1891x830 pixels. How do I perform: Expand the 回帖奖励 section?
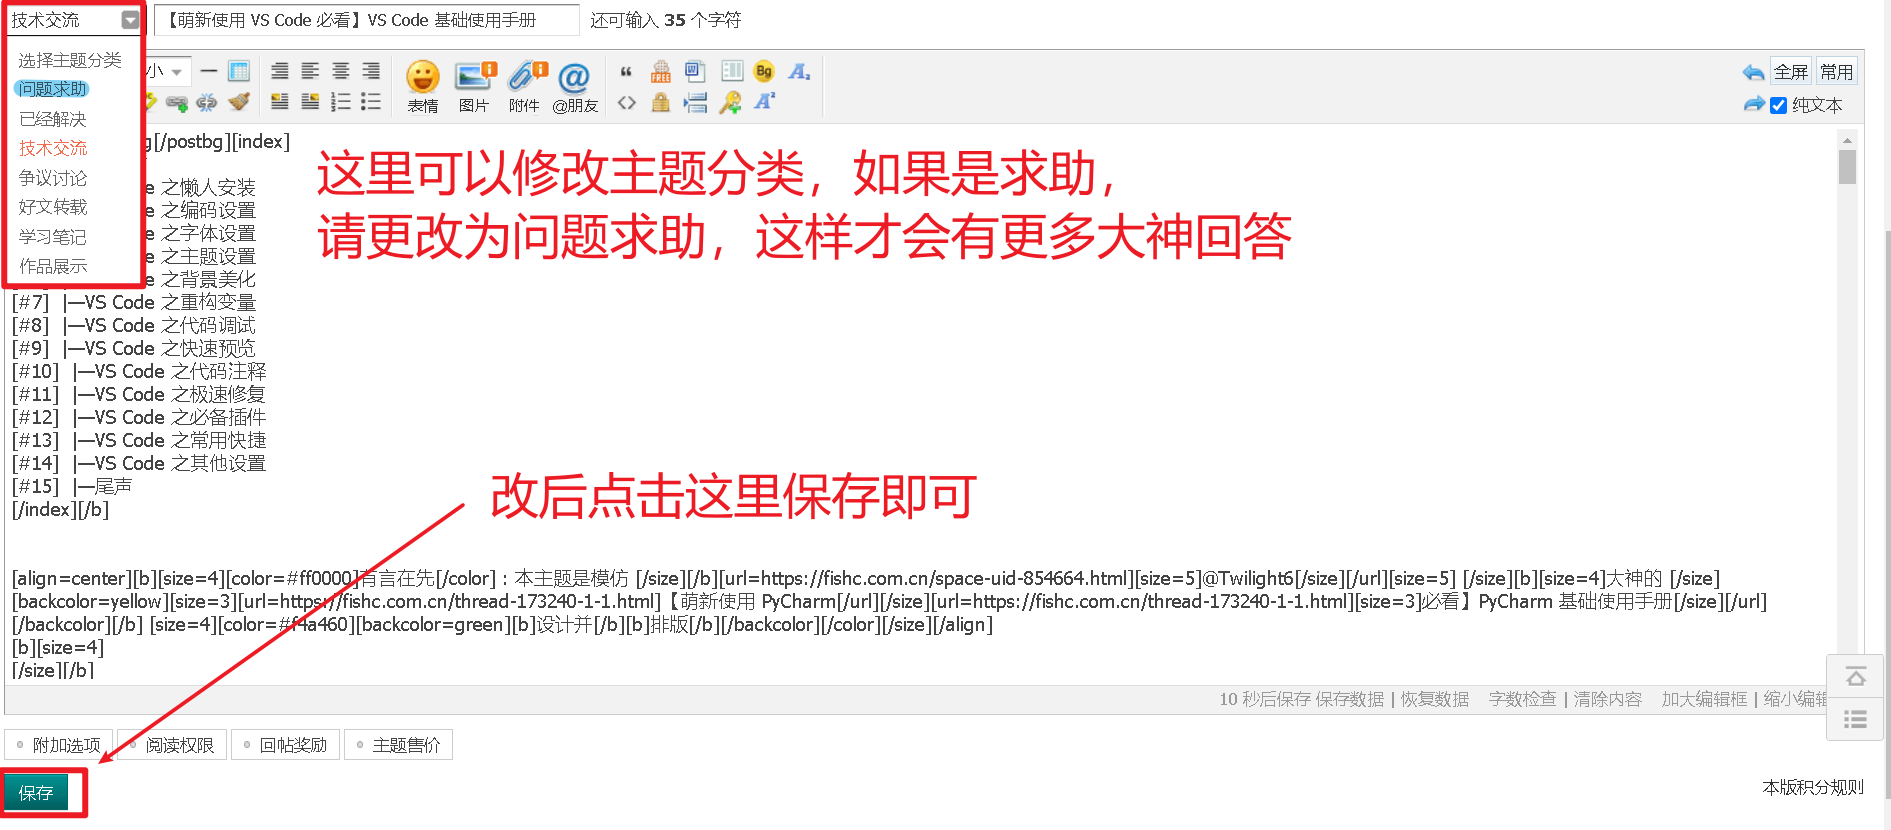point(286,745)
